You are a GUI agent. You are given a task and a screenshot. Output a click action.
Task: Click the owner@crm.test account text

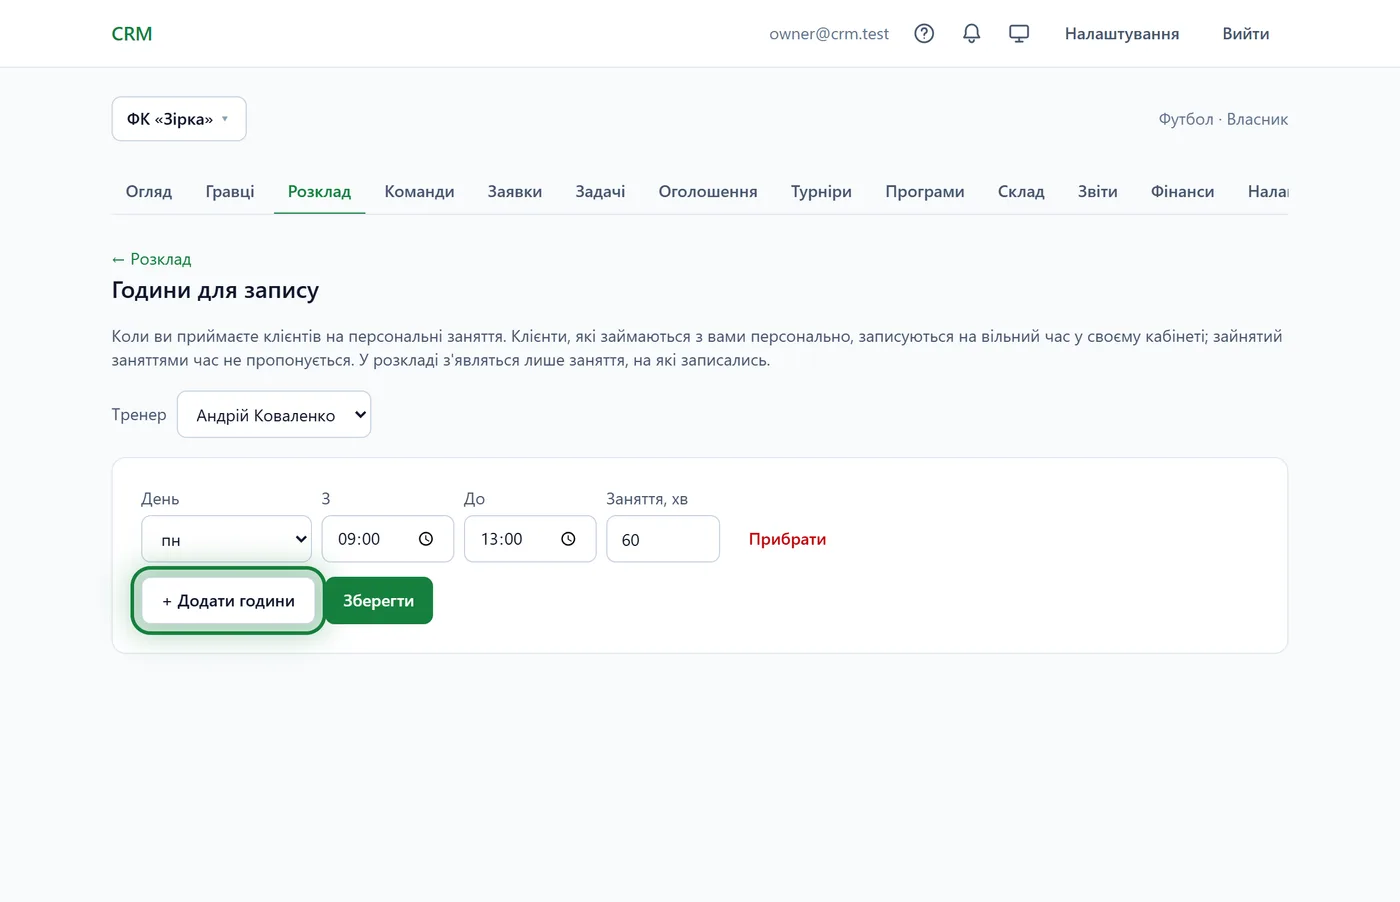[x=829, y=34]
